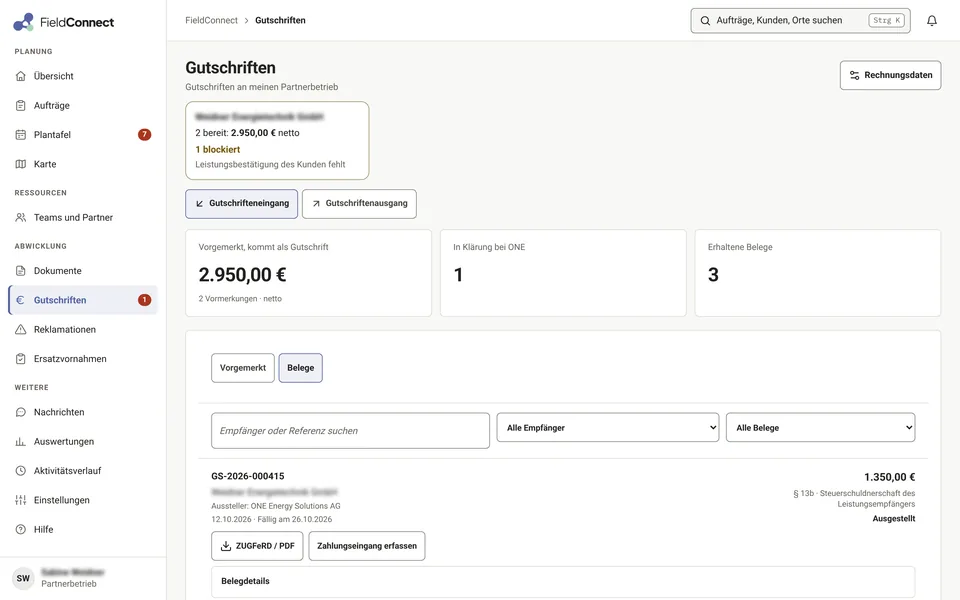
Task: Click the In Klärung bei ONE card
Action: tap(563, 273)
